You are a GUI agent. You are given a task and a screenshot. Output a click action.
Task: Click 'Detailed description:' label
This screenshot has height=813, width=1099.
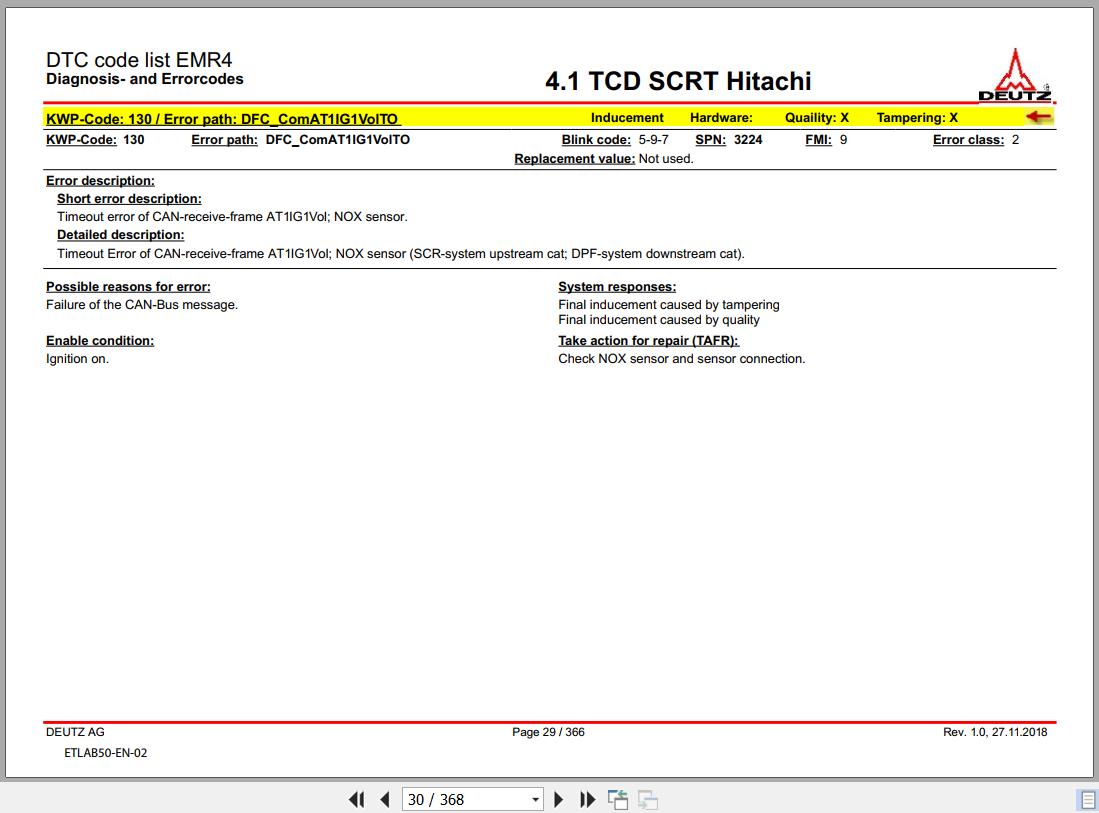coord(121,235)
